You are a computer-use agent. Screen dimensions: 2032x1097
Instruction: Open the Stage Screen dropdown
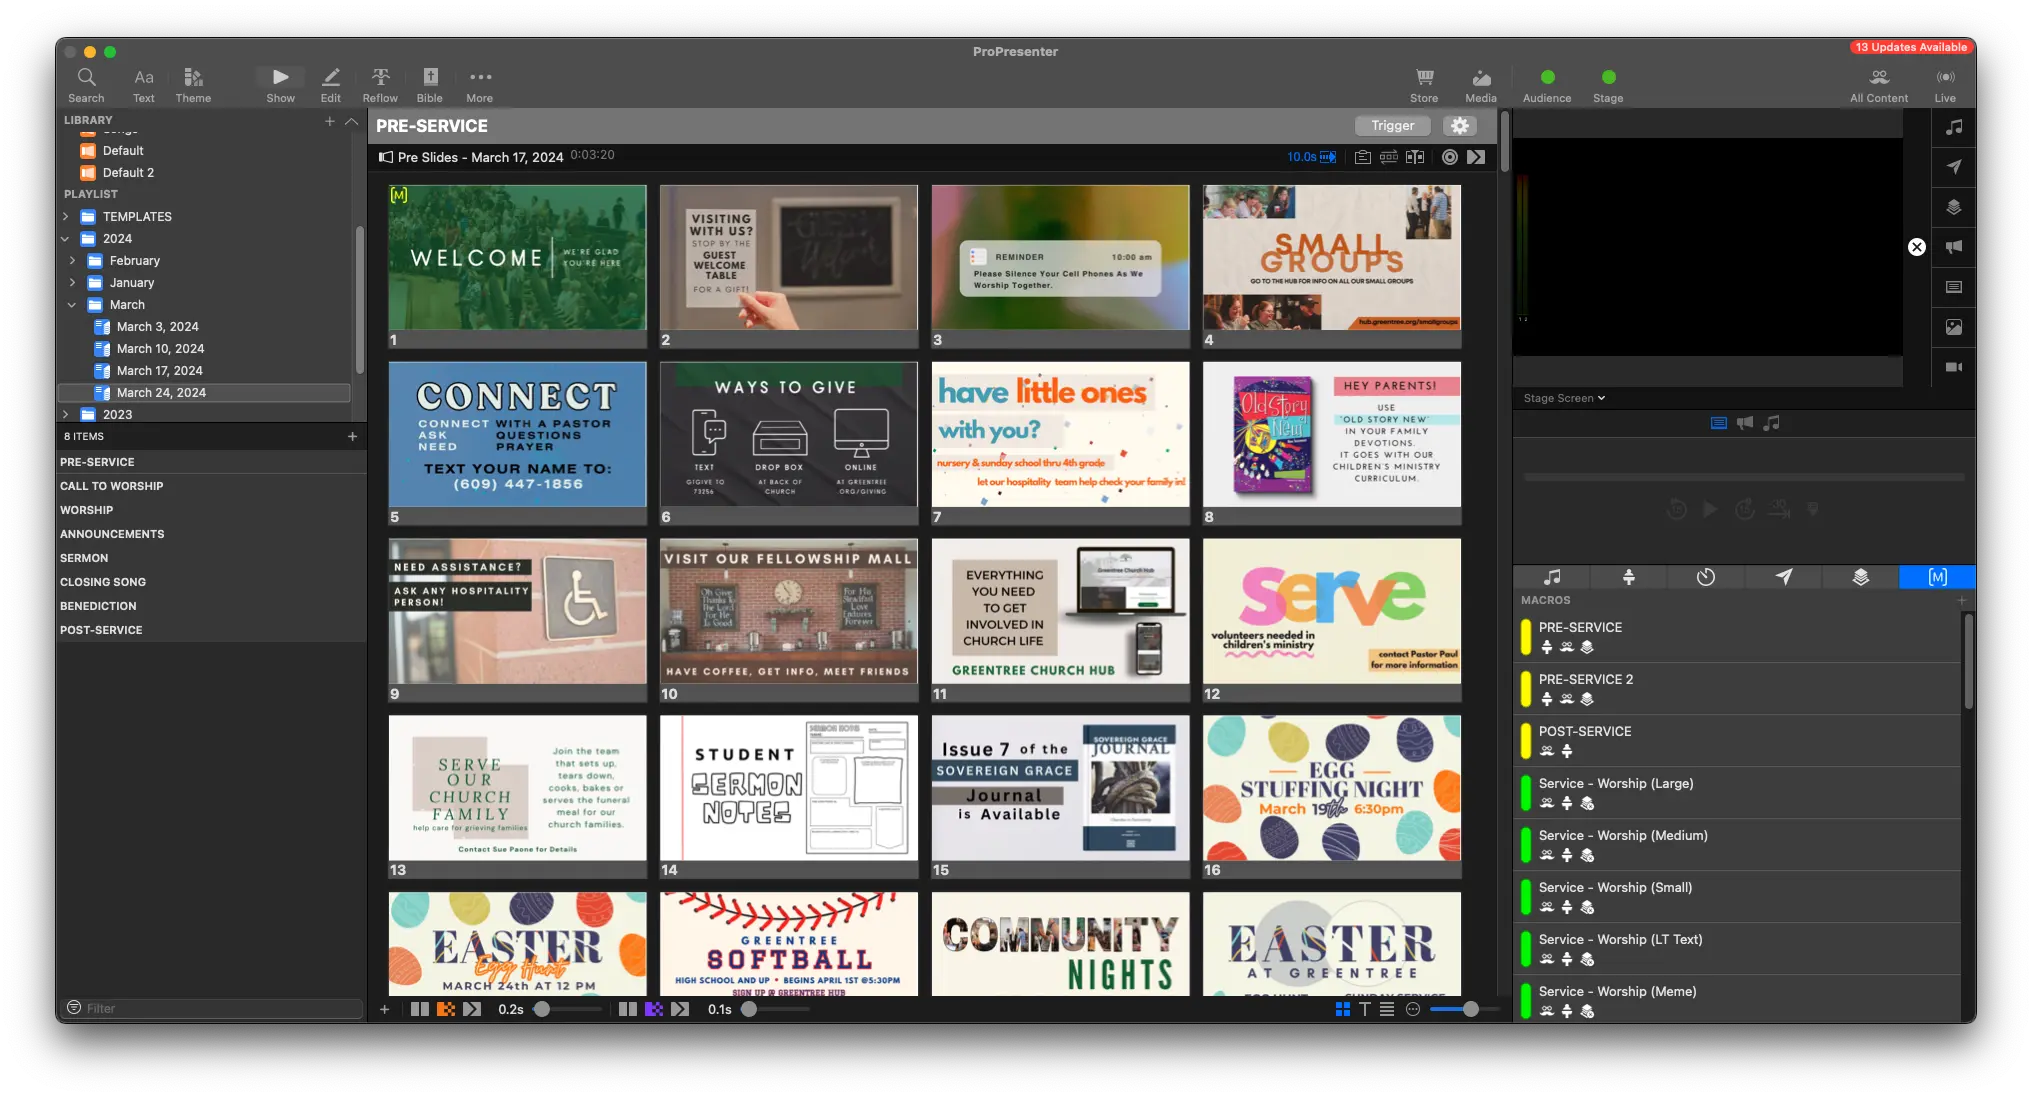click(1562, 397)
